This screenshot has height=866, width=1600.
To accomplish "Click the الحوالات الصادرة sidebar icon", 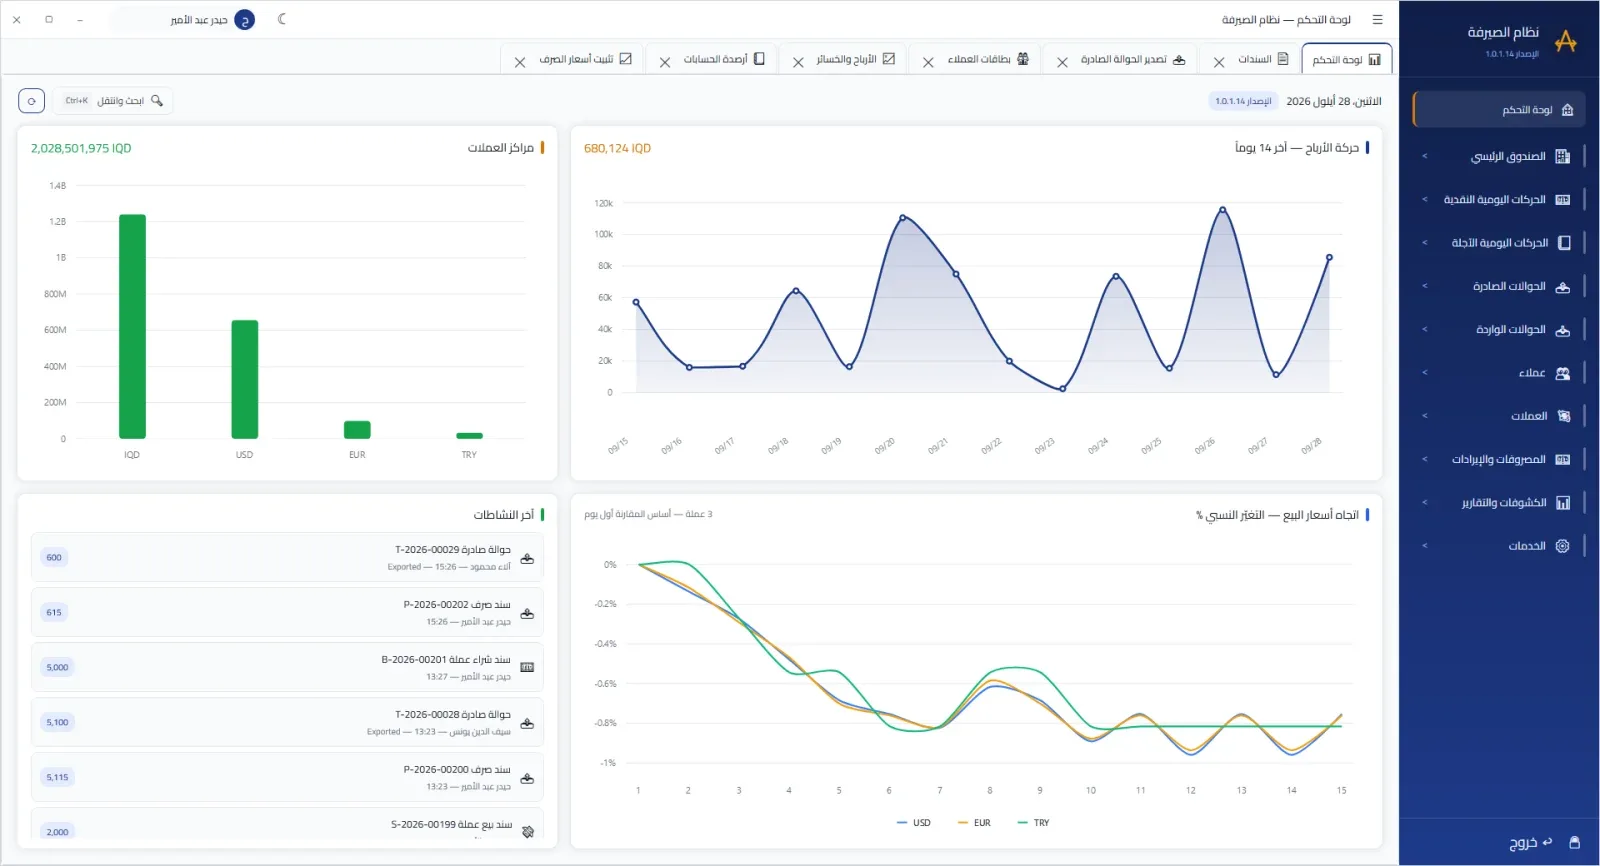I will click(1563, 287).
